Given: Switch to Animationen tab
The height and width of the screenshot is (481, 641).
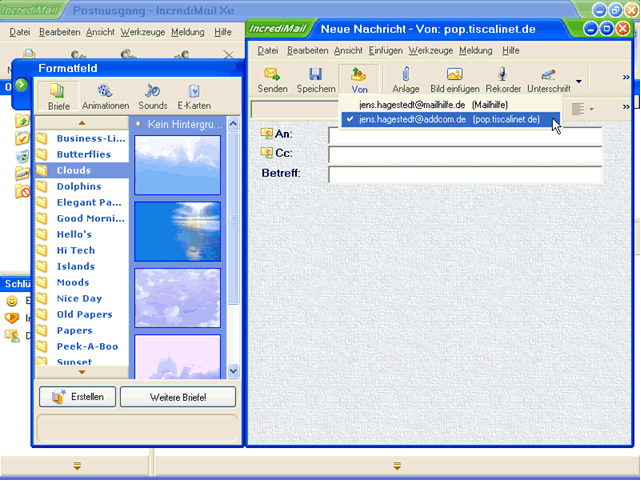Looking at the screenshot, I should click(105, 96).
